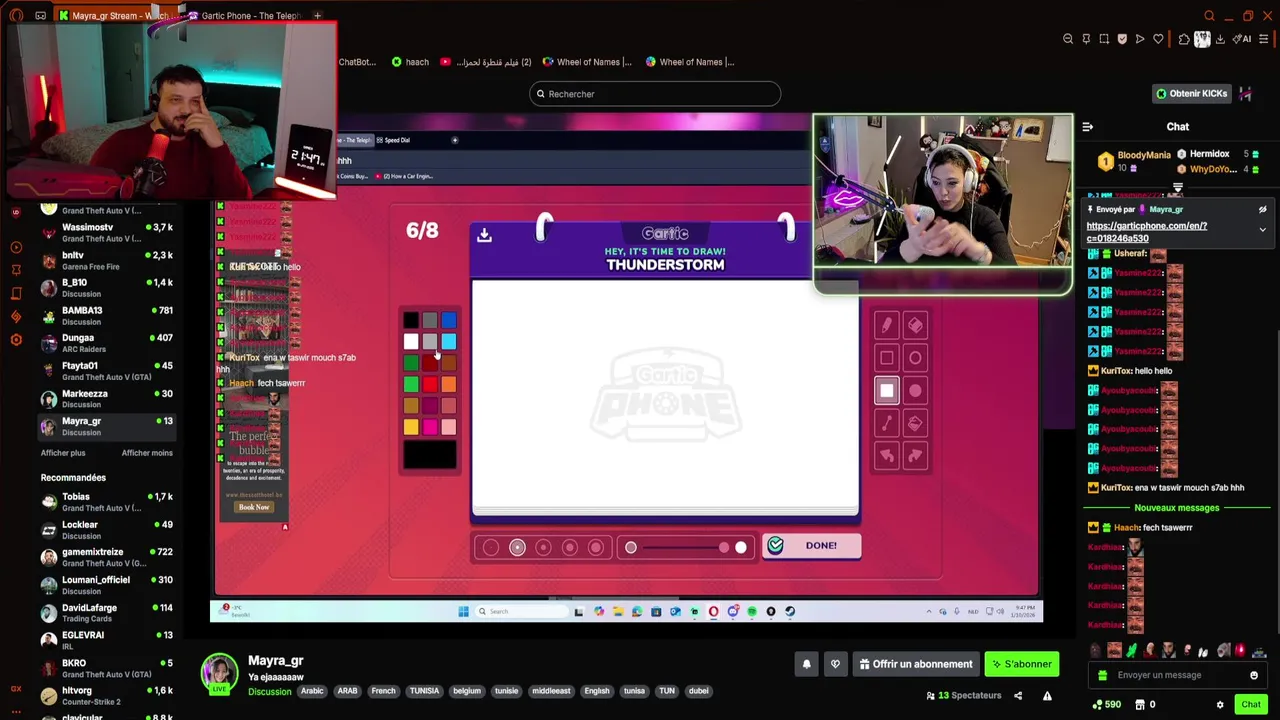Open the browser main menu lines icon

(x=1264, y=39)
